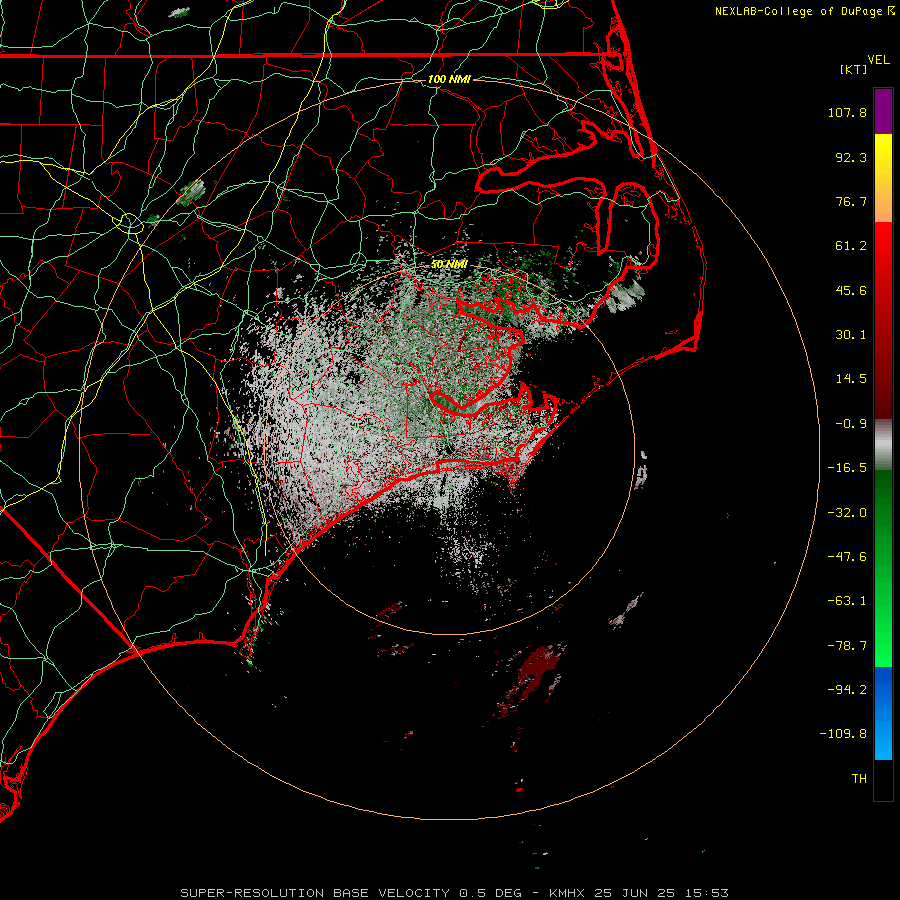
Task: Click the 45.6 velocity scale value
Action: click(x=851, y=290)
